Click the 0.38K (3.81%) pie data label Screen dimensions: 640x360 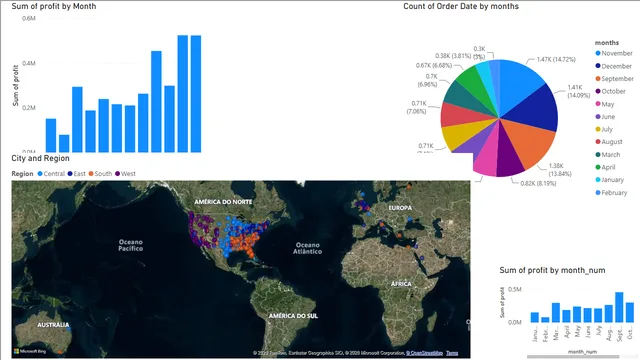[453, 56]
